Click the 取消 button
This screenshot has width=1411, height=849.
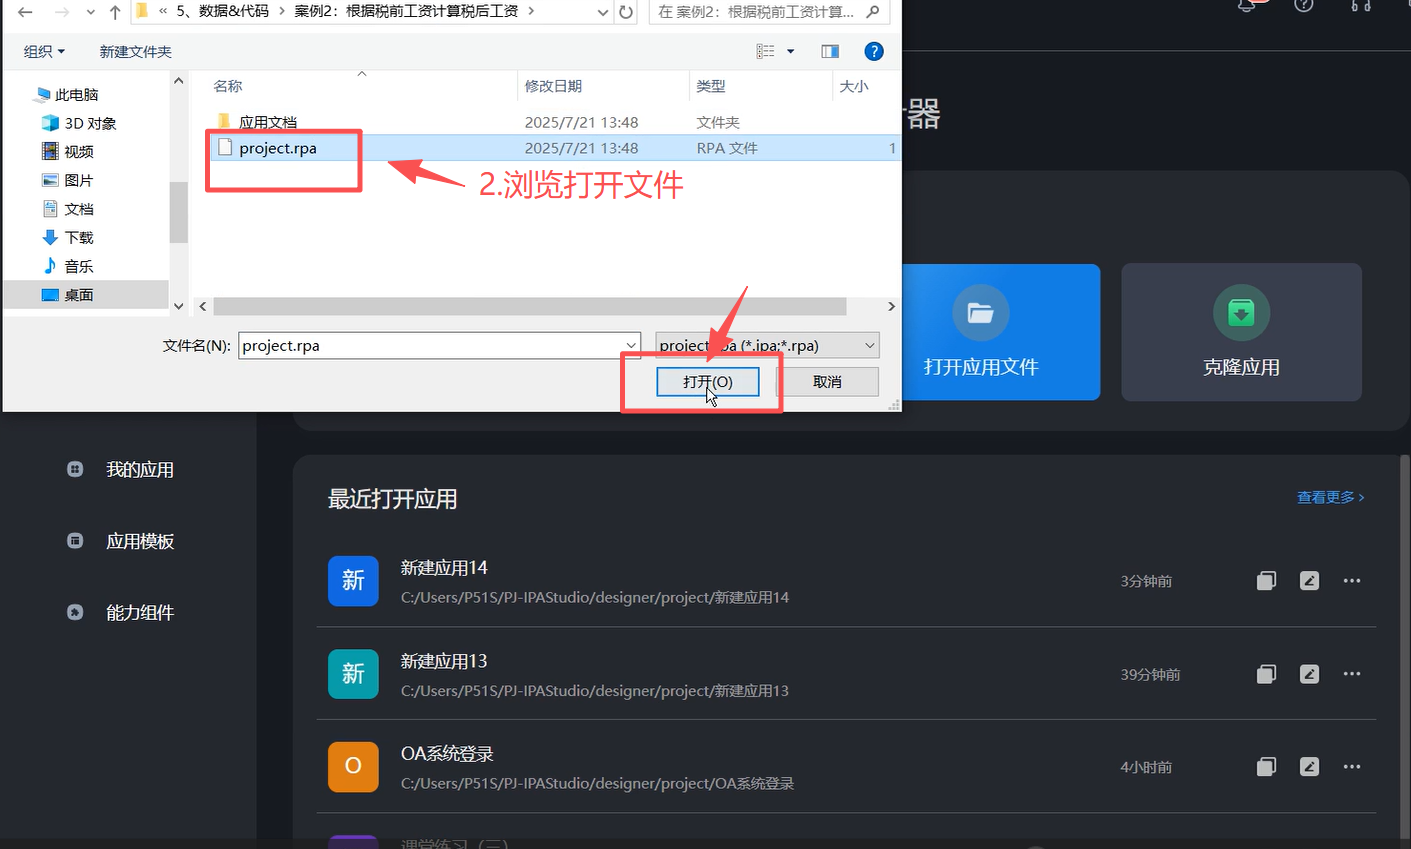click(x=827, y=382)
